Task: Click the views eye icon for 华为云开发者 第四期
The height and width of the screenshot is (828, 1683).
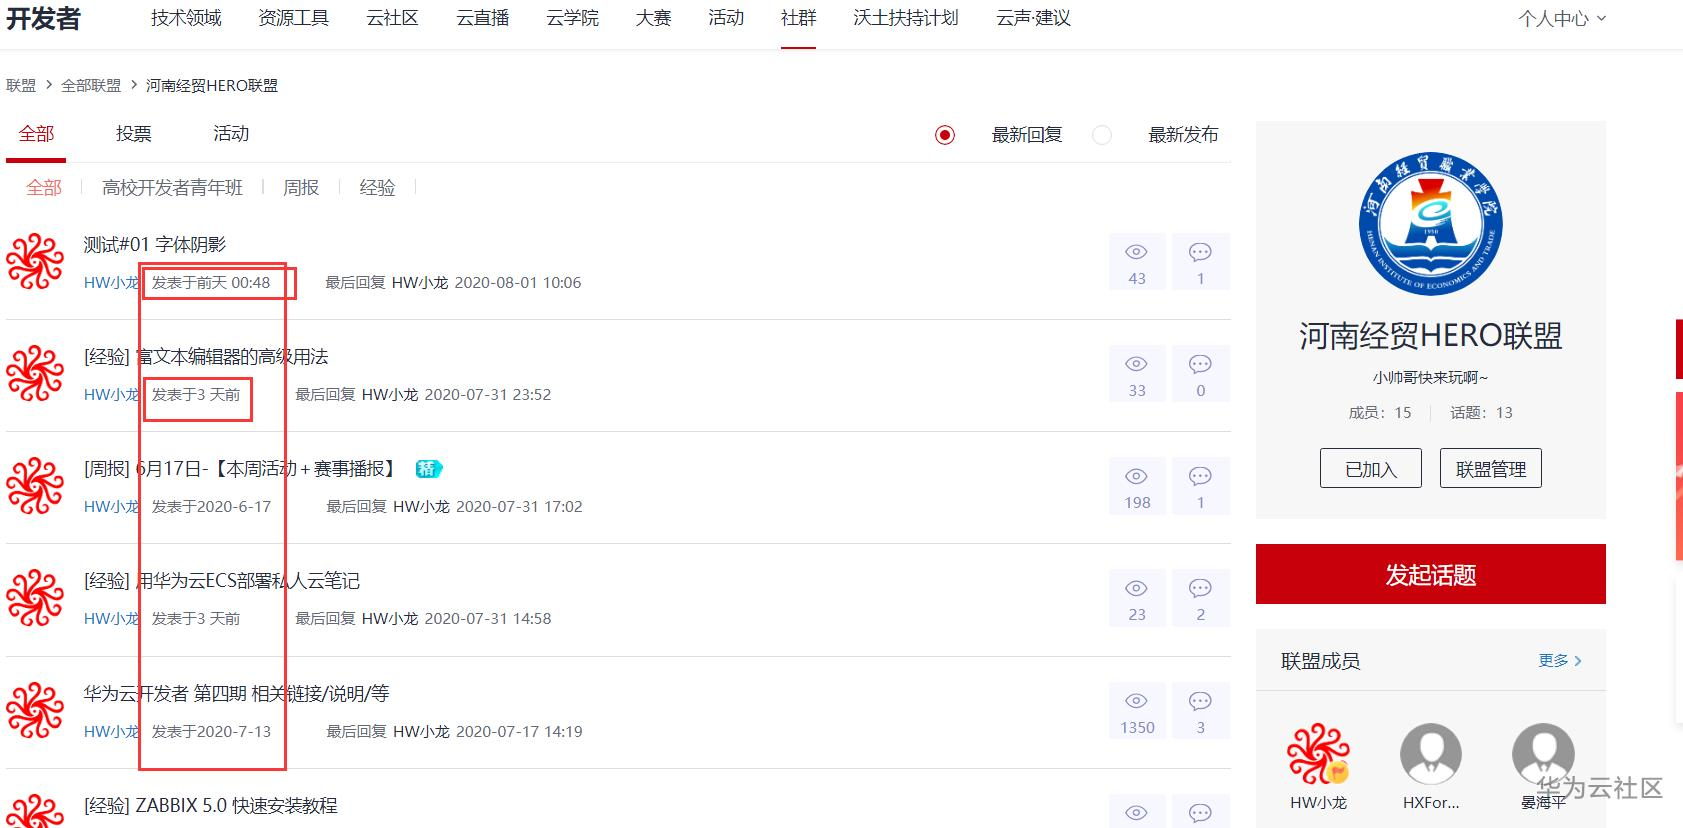Action: tap(1136, 701)
